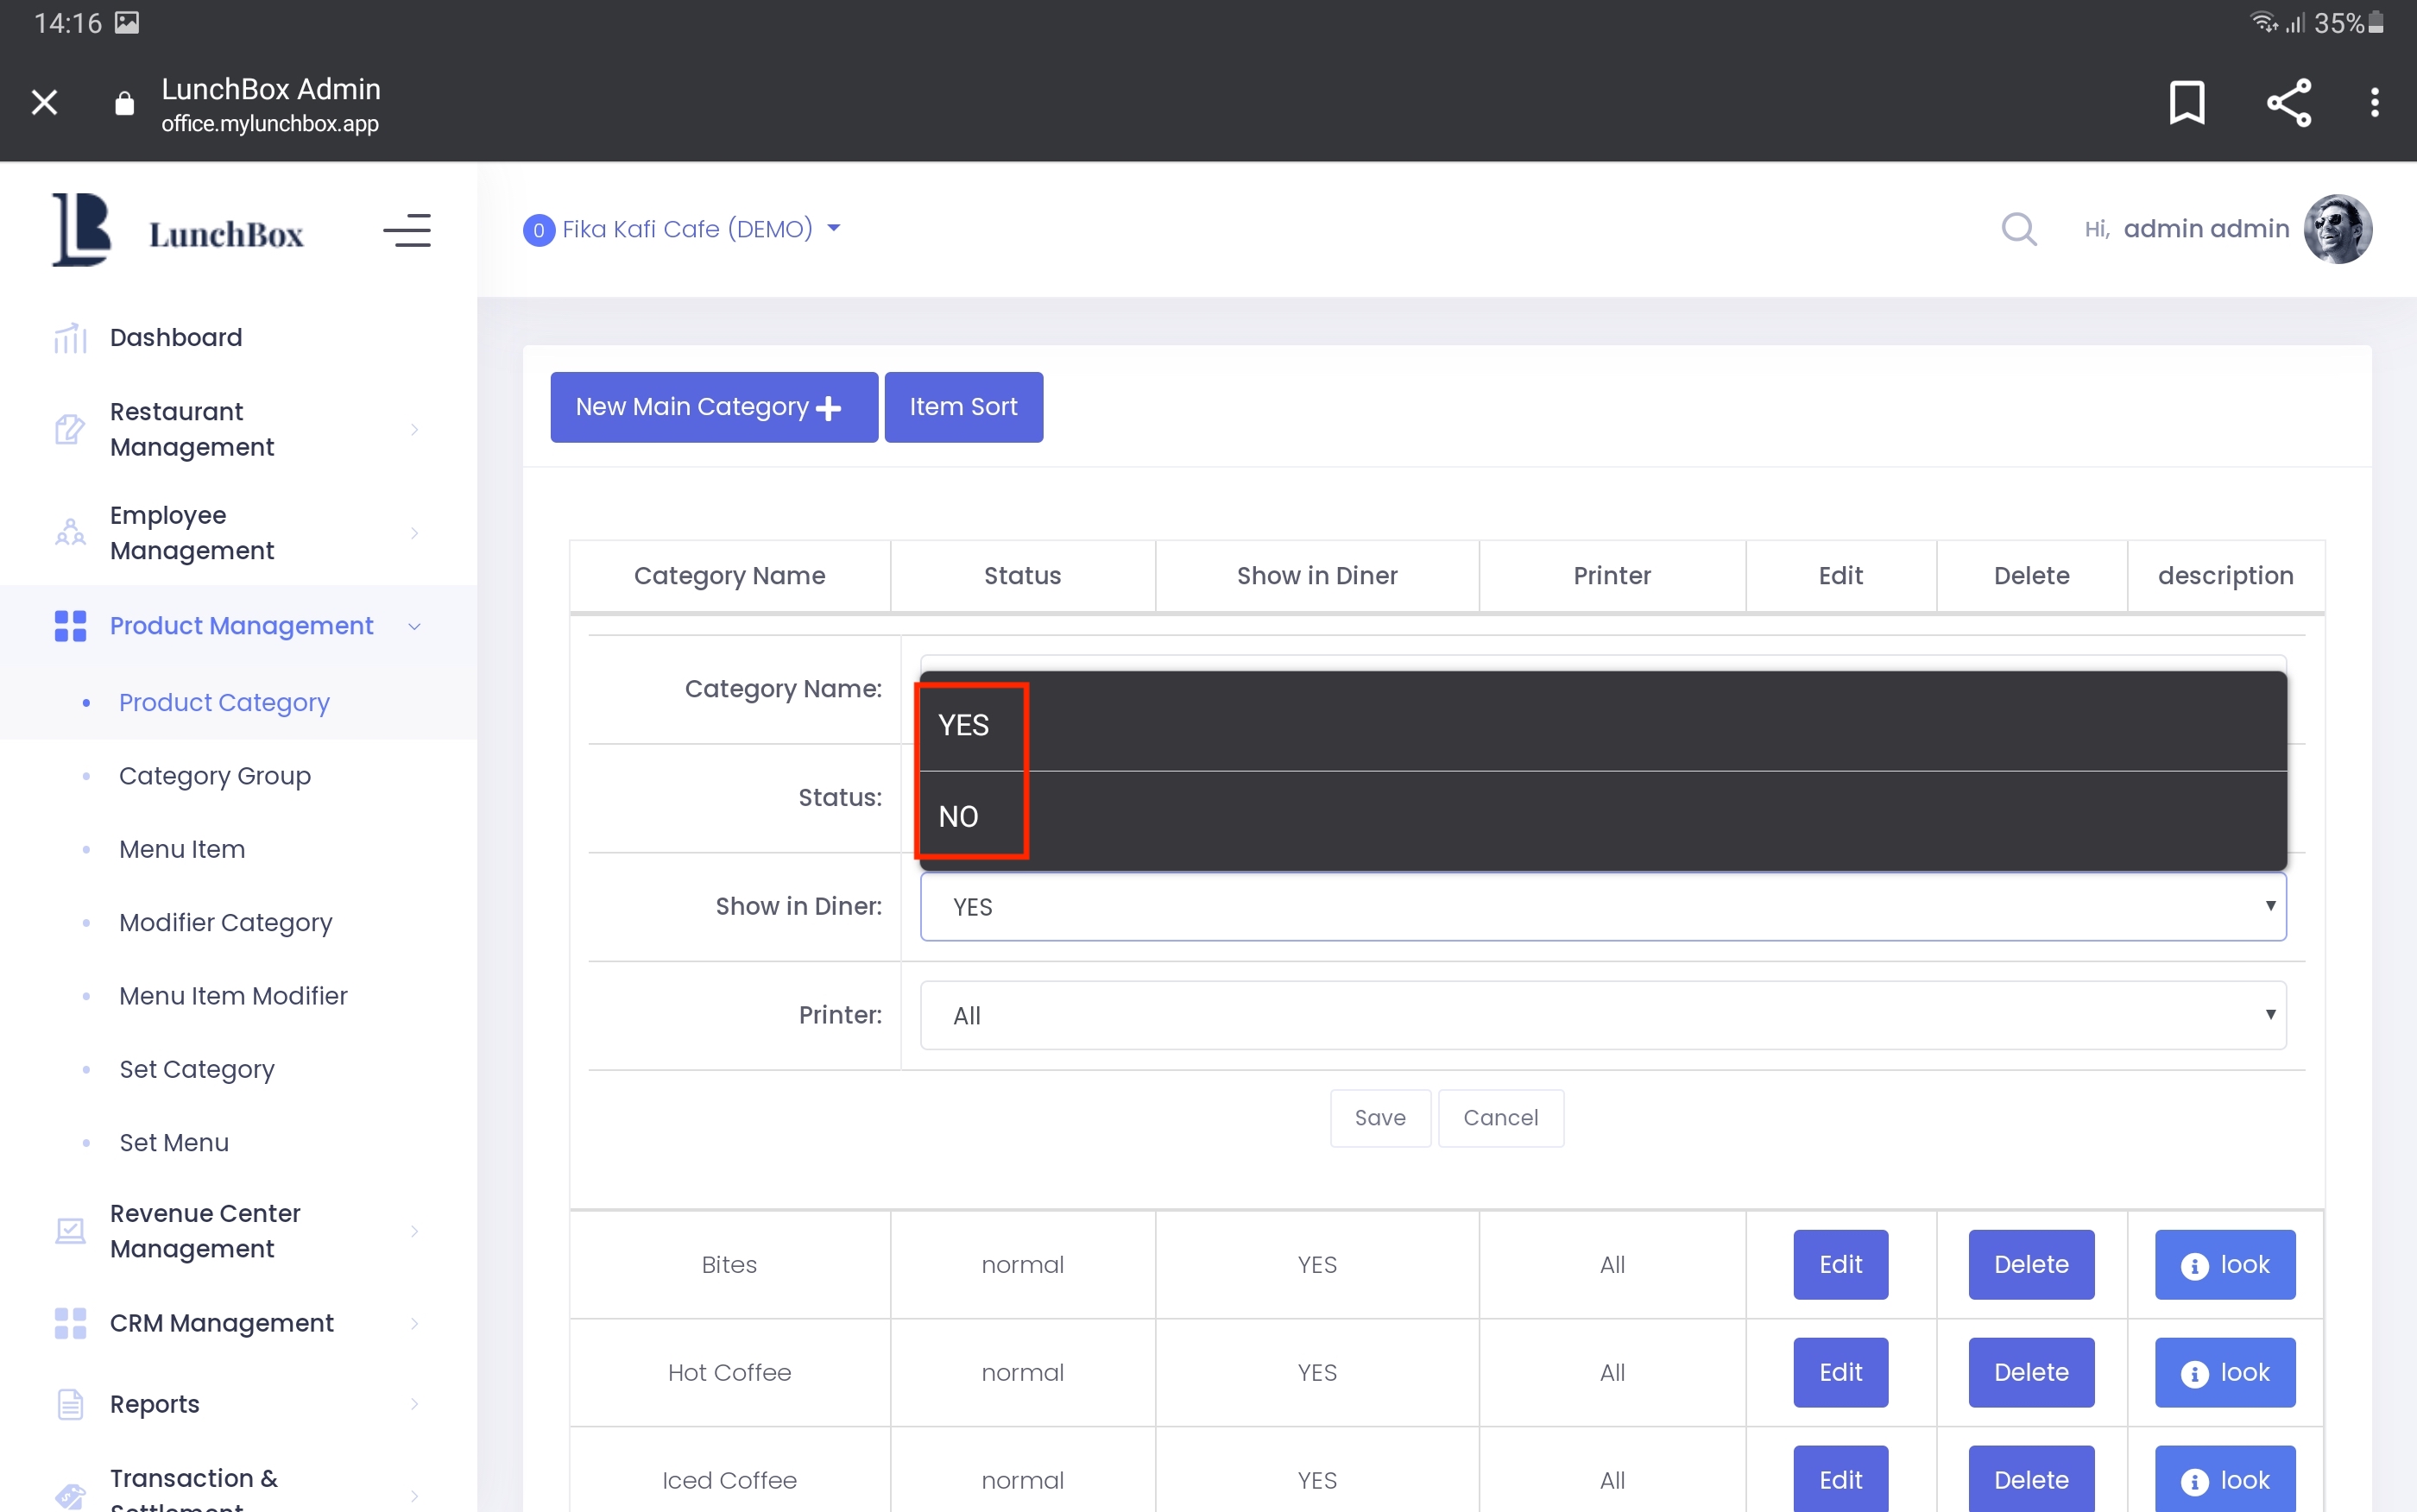
Task: Tap the browser bookmark icon
Action: (x=2187, y=103)
